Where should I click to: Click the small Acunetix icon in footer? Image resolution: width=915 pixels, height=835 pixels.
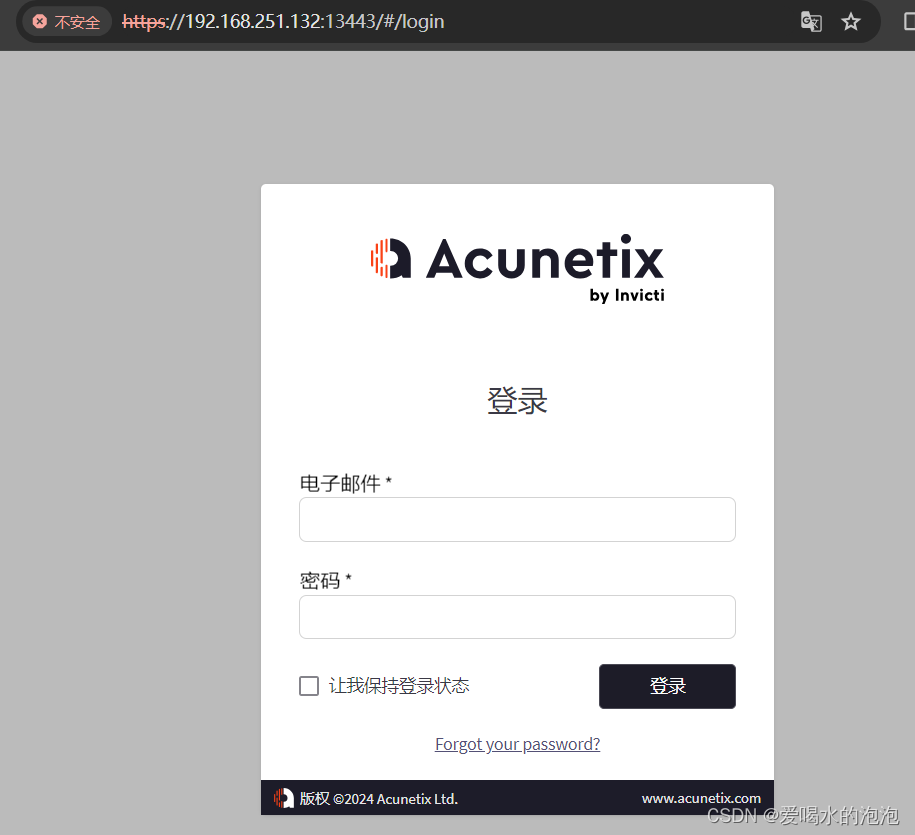[284, 798]
